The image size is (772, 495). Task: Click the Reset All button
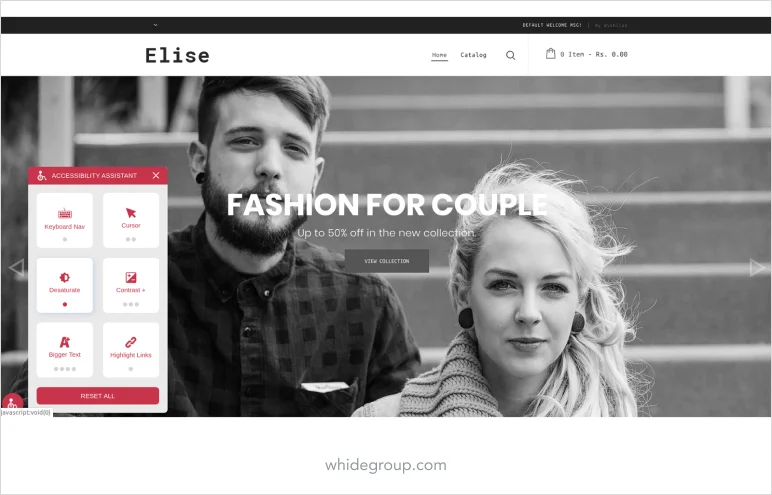click(x=97, y=396)
